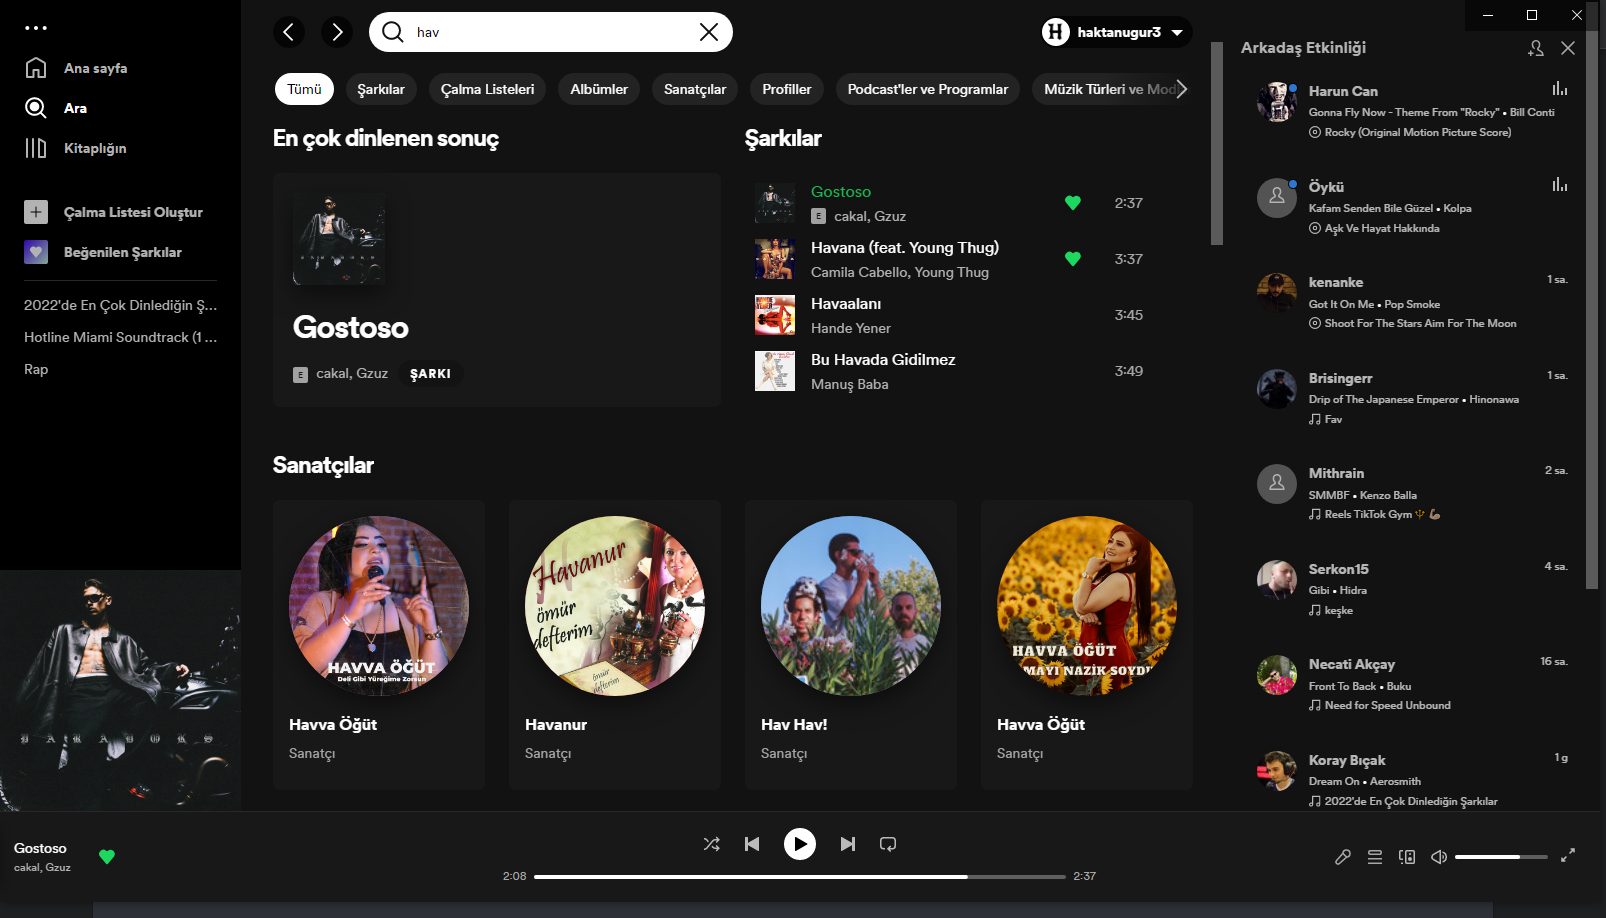Screen dimensions: 1606x918
Task: Toggle repeat mode
Action: click(888, 844)
